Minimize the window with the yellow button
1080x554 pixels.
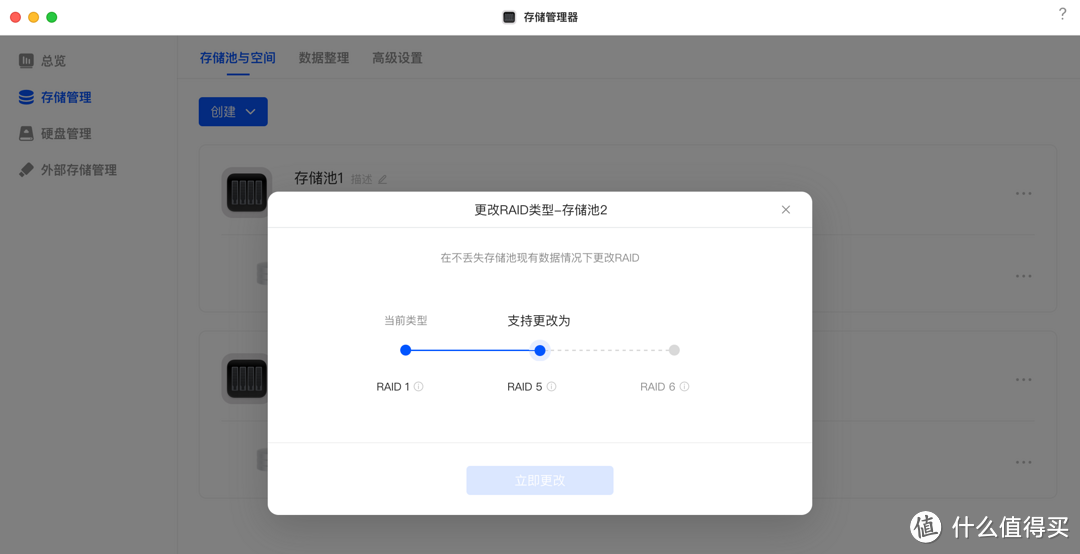(x=33, y=17)
